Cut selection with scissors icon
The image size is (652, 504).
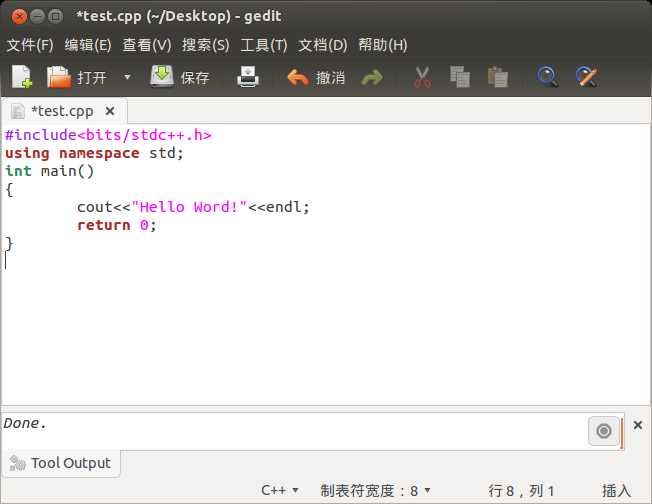tap(422, 77)
